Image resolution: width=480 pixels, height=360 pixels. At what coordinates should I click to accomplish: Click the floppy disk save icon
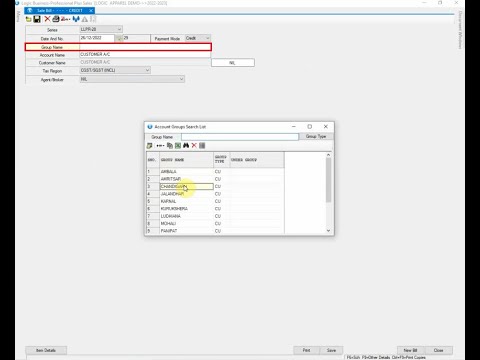pyautogui.click(x=37, y=19)
